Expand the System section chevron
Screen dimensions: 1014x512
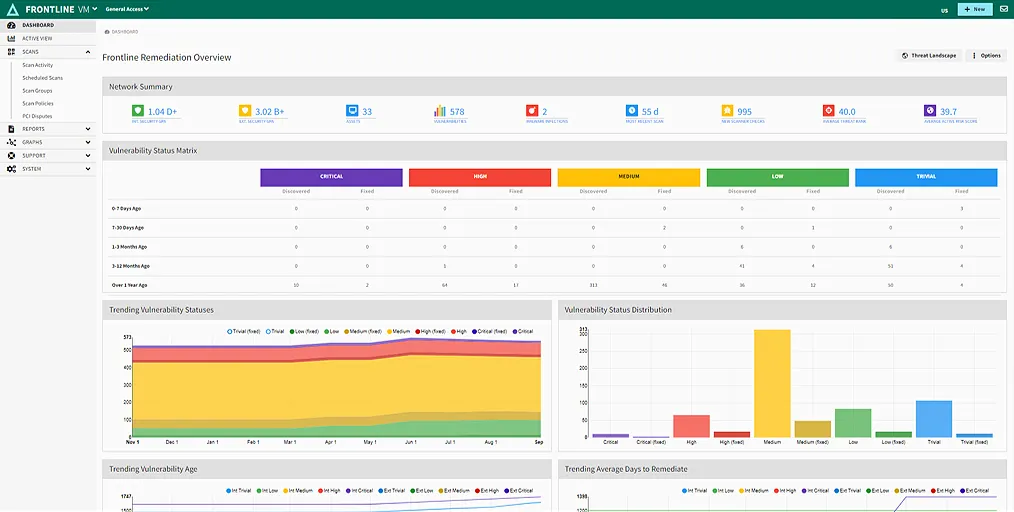(88, 169)
